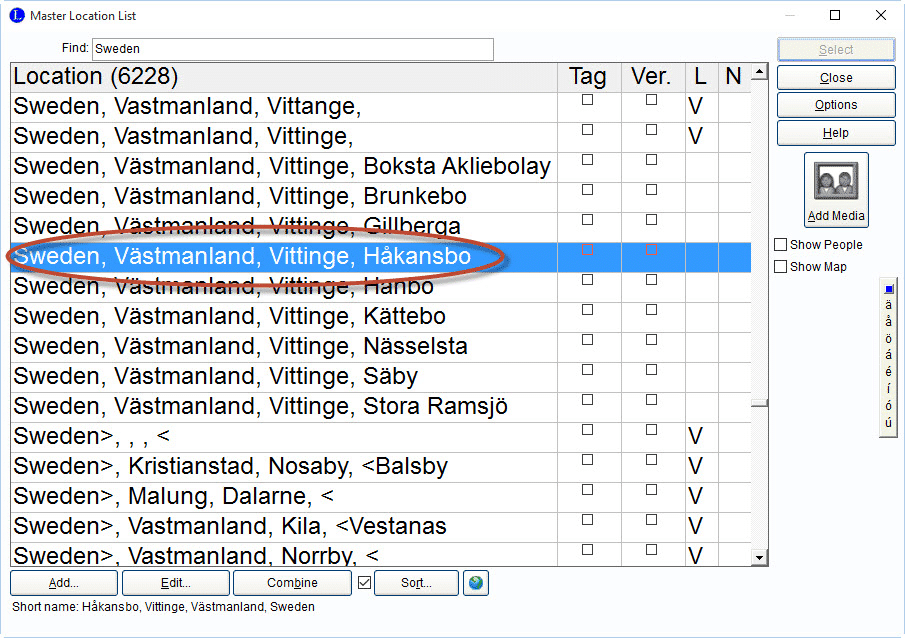Image resolution: width=905 pixels, height=638 pixels.
Task: Select row Vittinge, Gillberga
Action: 380,227
